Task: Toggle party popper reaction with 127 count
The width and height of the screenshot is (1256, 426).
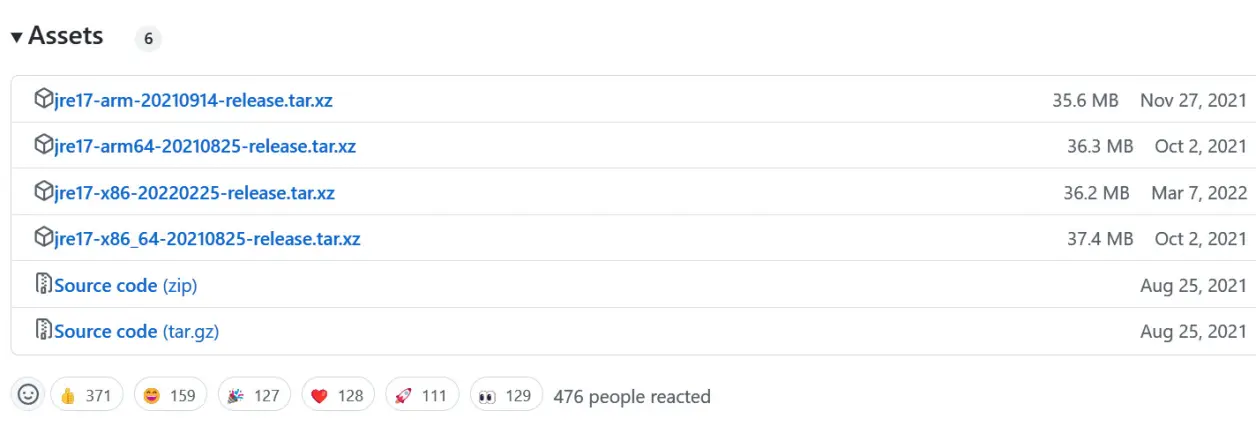Action: click(254, 395)
